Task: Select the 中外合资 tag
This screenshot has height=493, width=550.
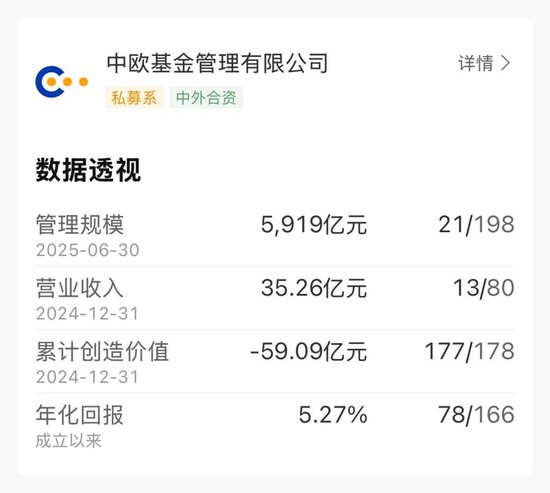Action: [x=206, y=98]
